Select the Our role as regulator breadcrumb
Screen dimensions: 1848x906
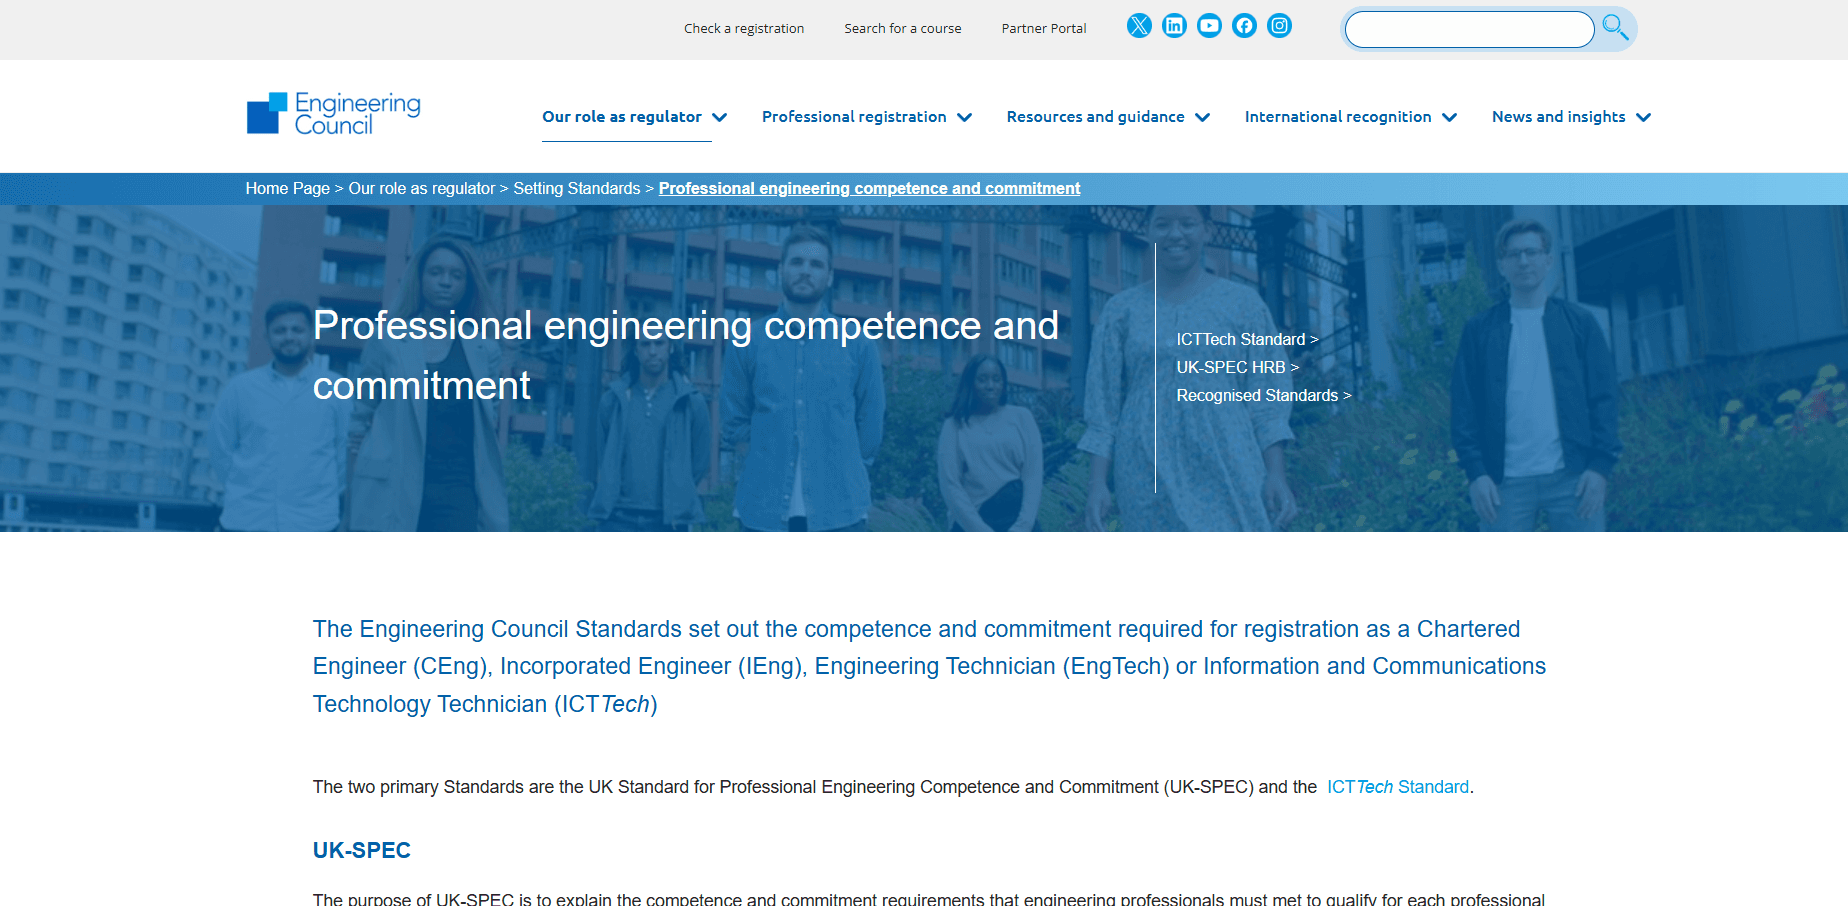(x=422, y=188)
